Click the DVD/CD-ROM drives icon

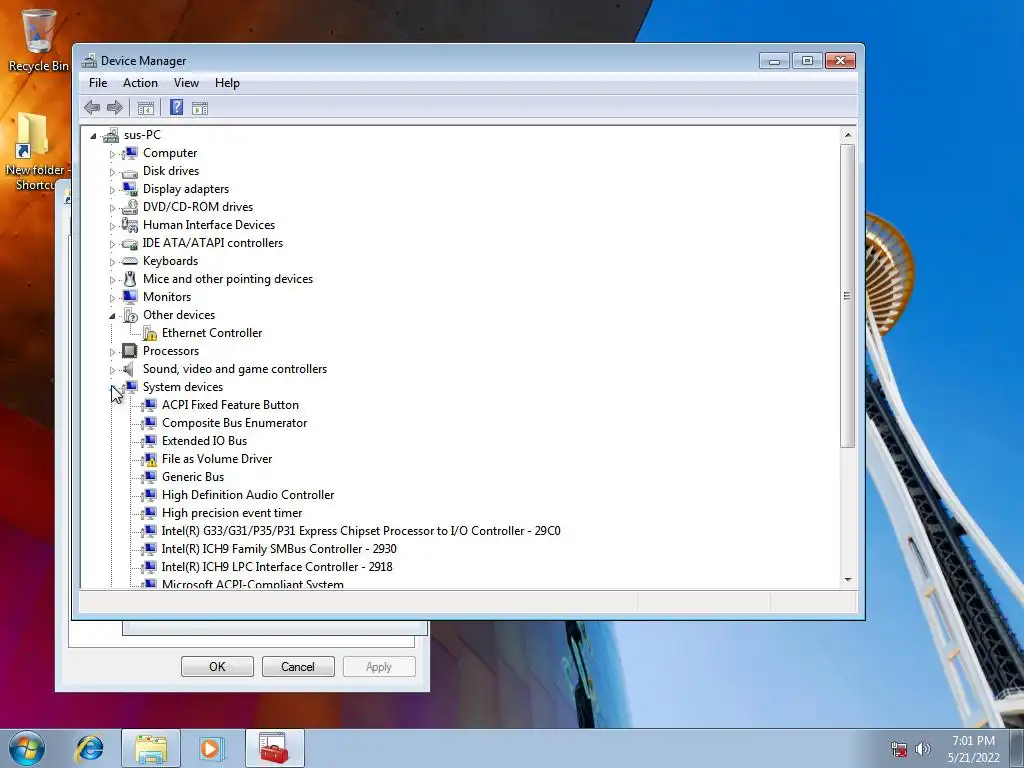coord(130,207)
